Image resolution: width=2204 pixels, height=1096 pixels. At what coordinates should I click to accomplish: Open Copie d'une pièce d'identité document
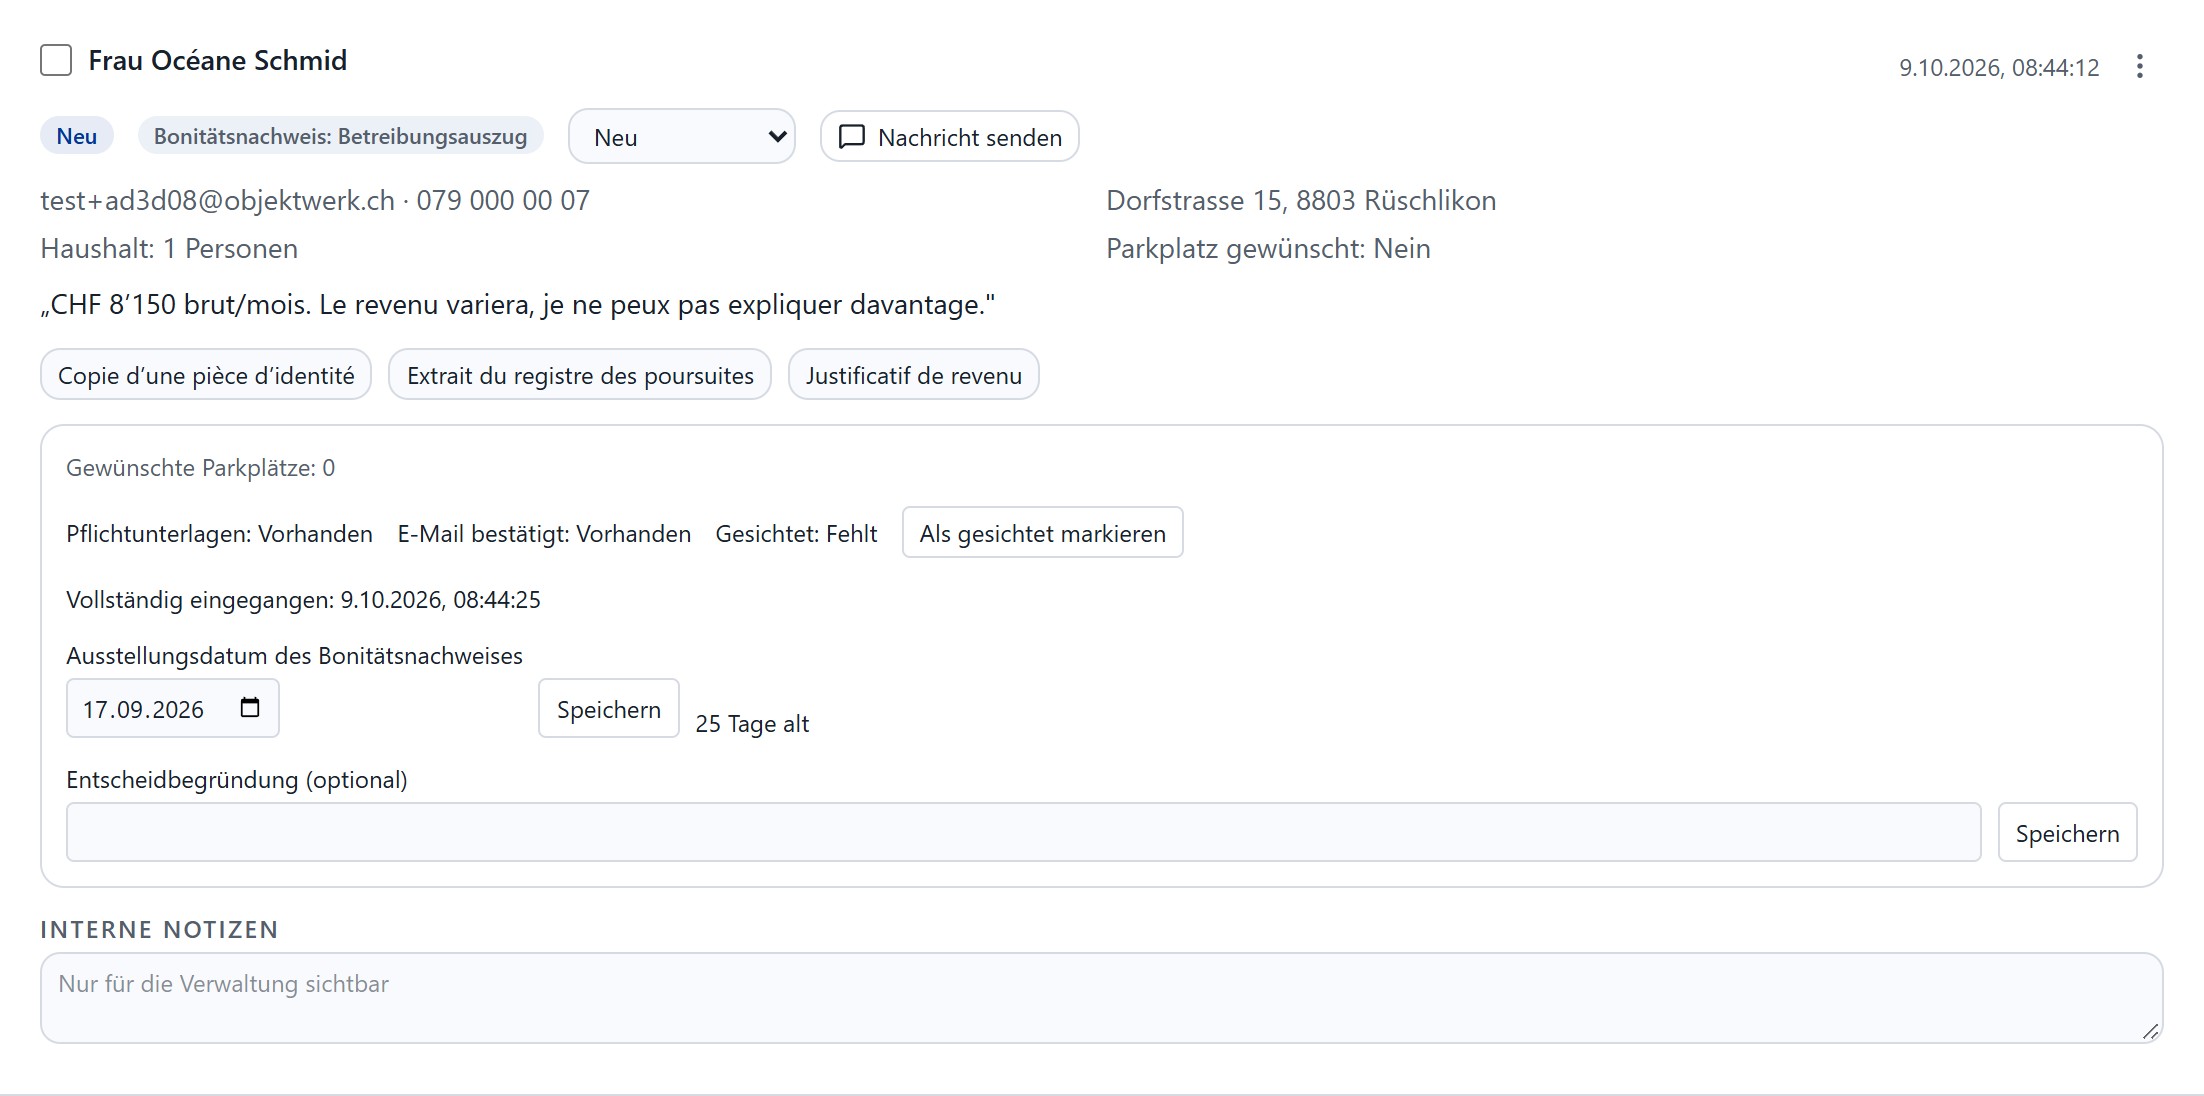pos(206,375)
